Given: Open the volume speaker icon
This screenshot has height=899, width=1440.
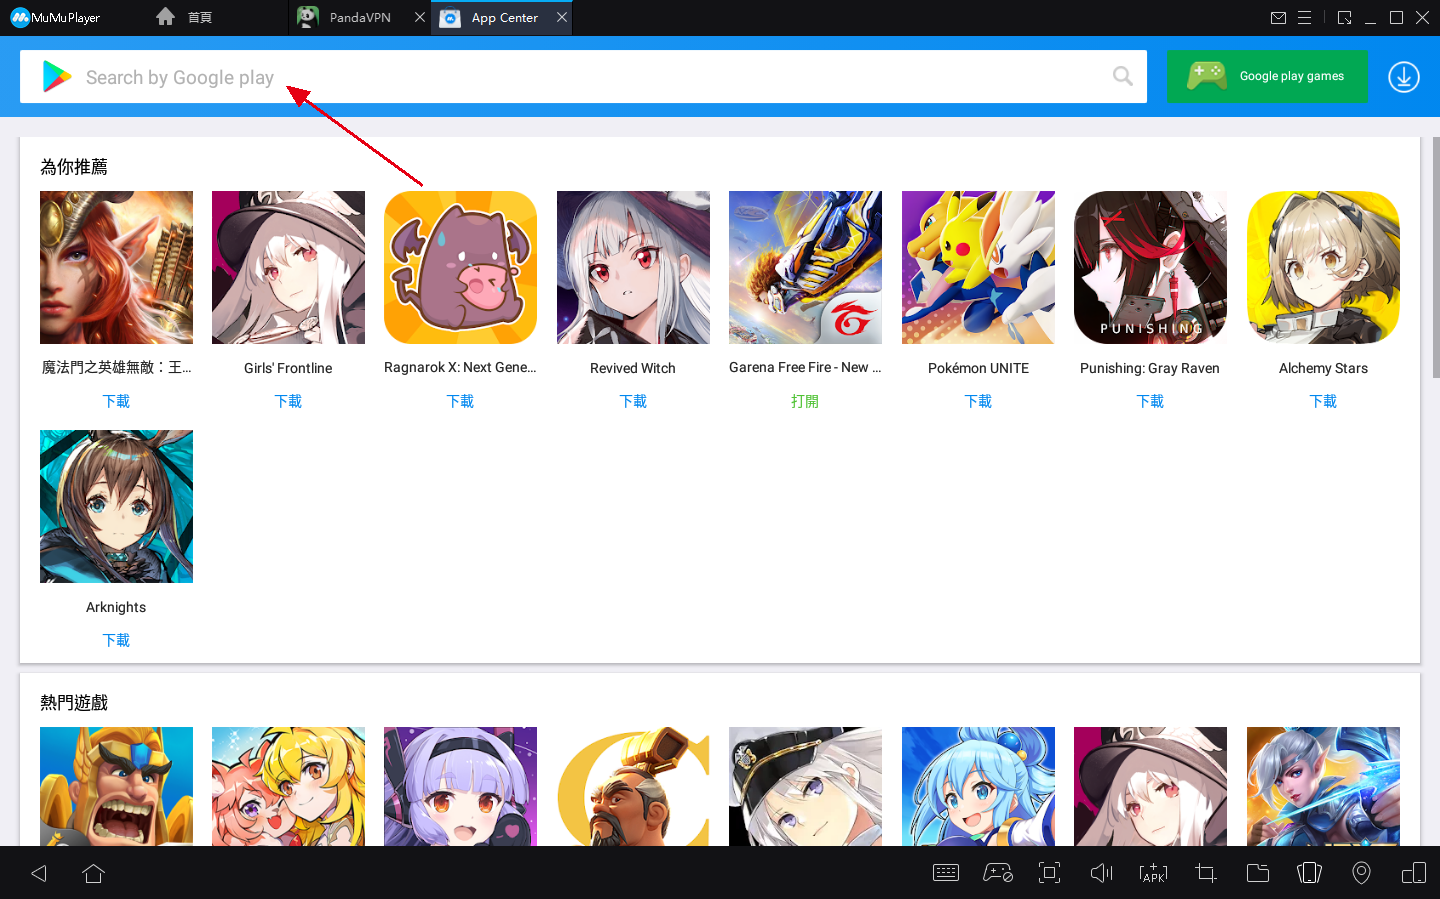Looking at the screenshot, I should [1101, 873].
